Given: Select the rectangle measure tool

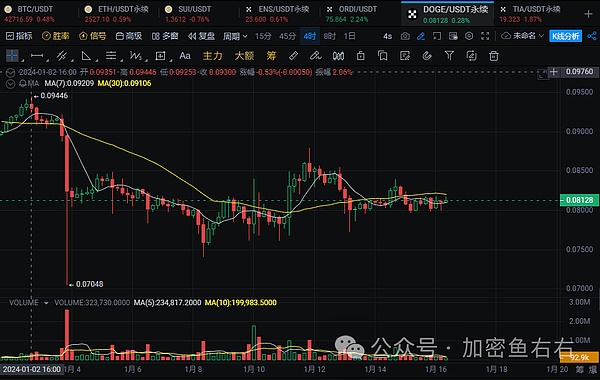Looking at the screenshot, I should [160, 56].
